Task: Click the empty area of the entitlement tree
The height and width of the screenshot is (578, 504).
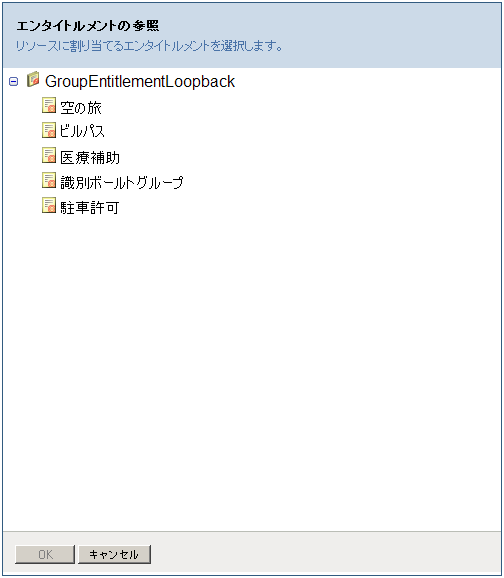Action: (252, 369)
